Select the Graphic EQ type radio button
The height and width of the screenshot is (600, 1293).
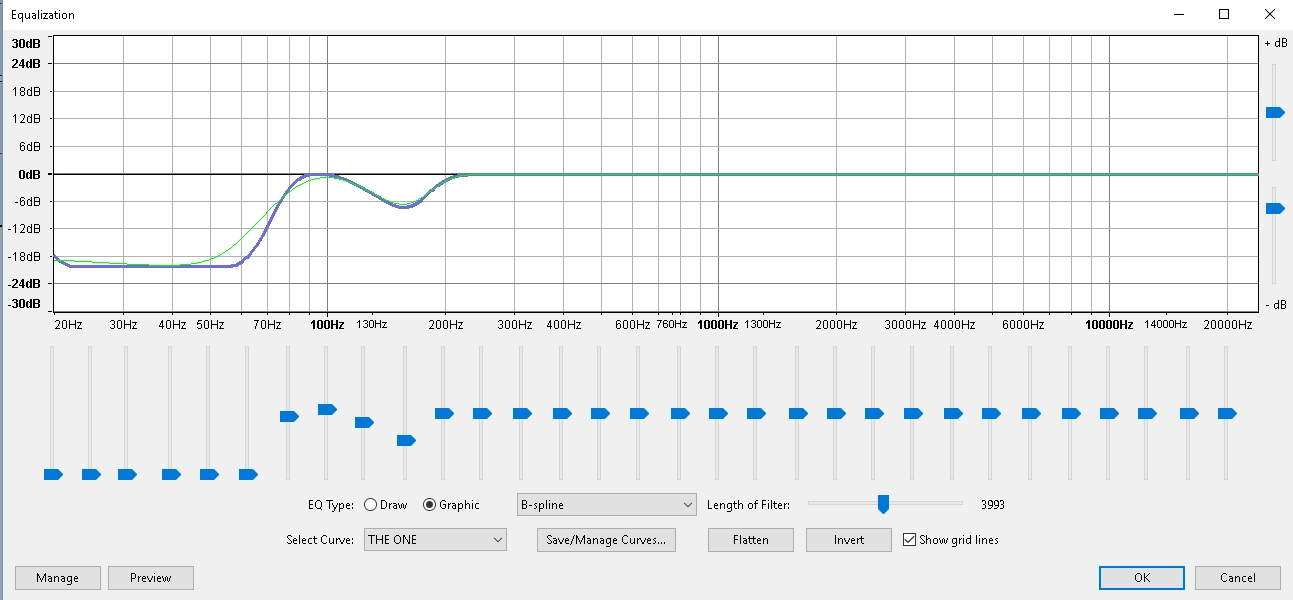(430, 505)
